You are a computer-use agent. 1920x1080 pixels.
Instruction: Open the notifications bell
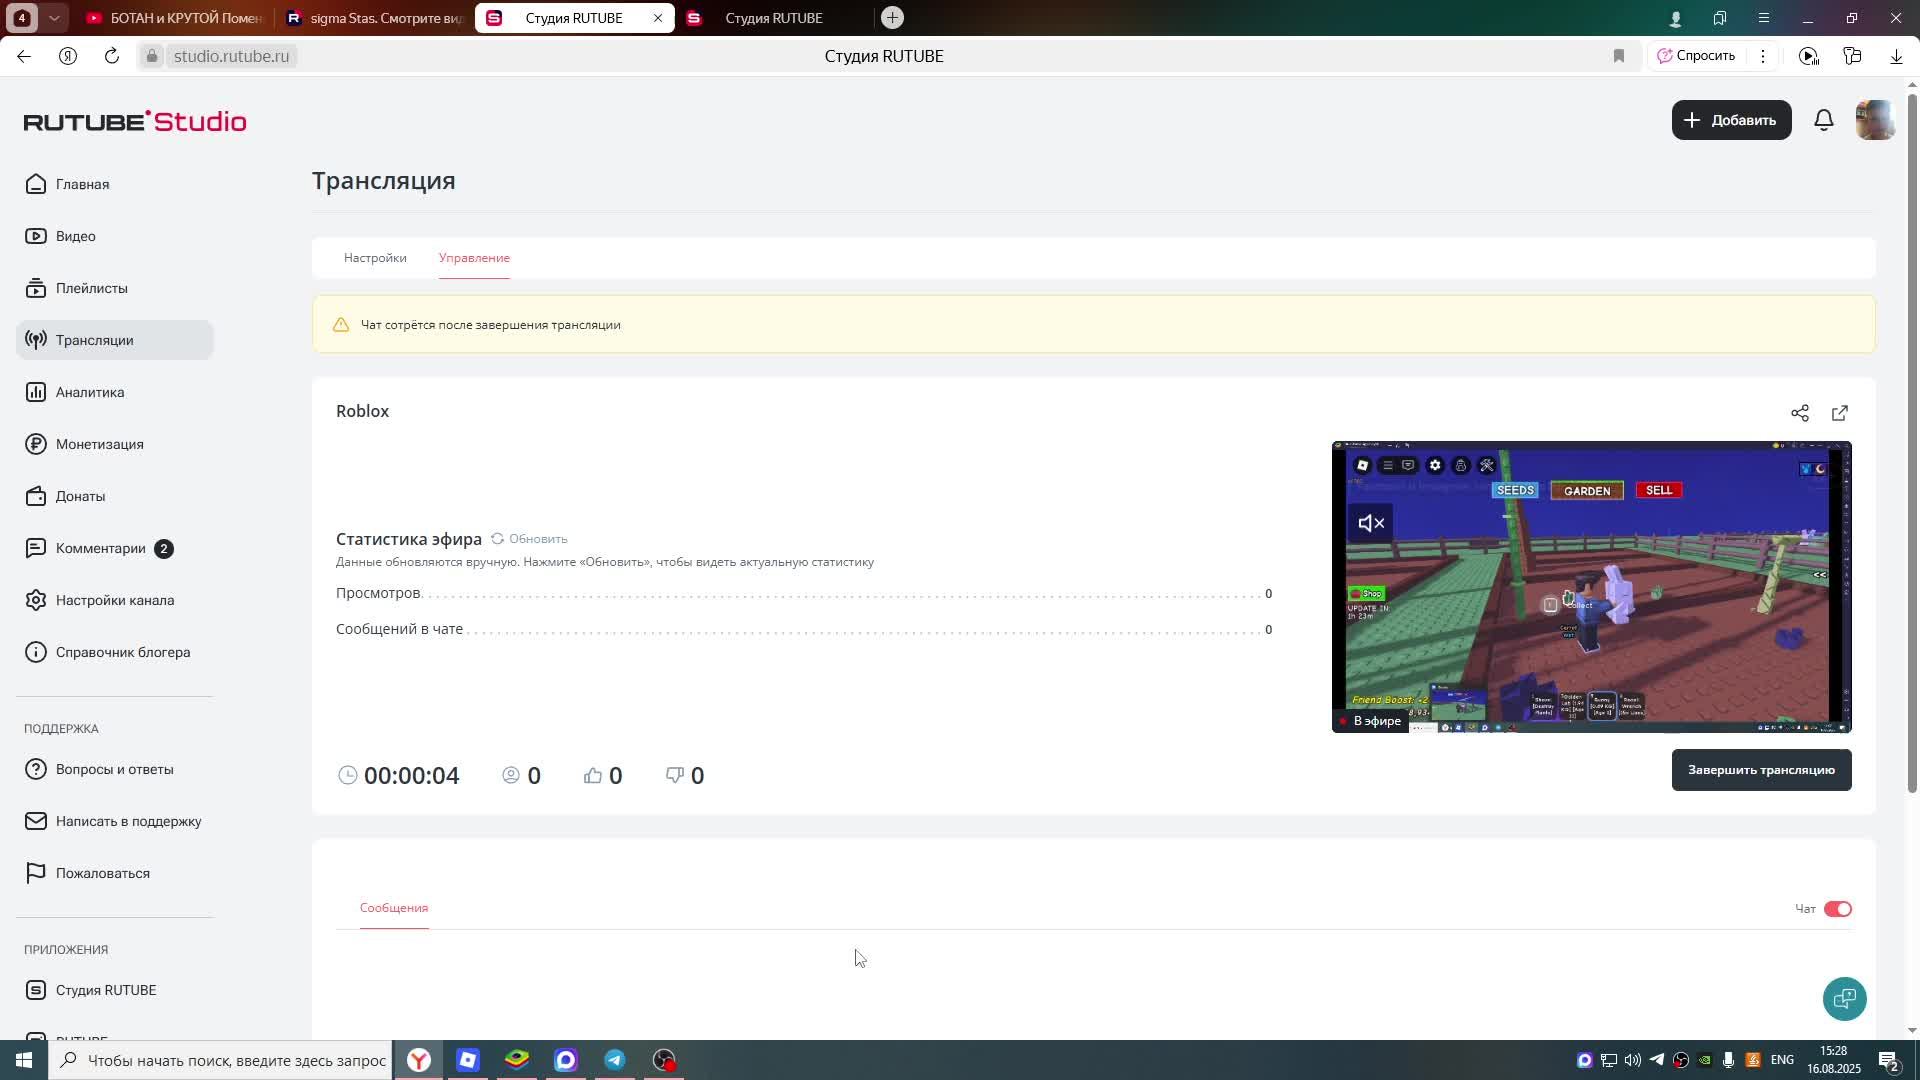point(1824,120)
